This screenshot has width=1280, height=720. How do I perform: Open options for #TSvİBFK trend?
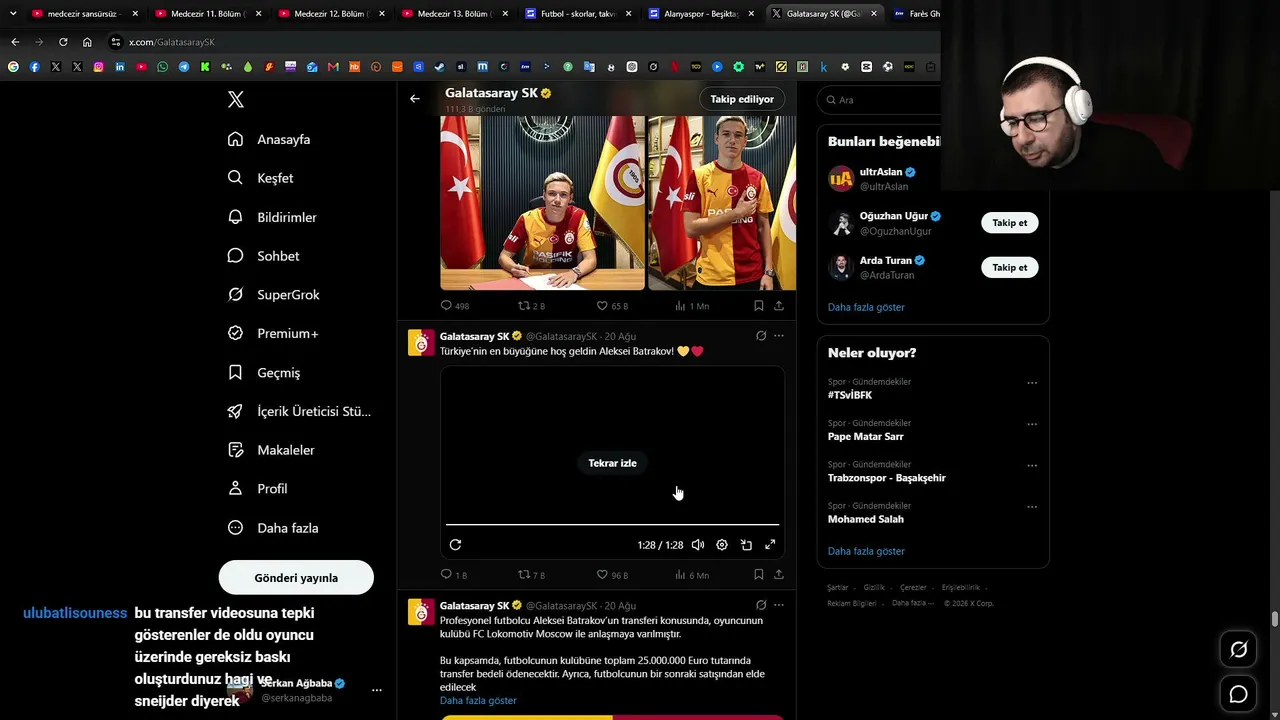click(x=1032, y=383)
